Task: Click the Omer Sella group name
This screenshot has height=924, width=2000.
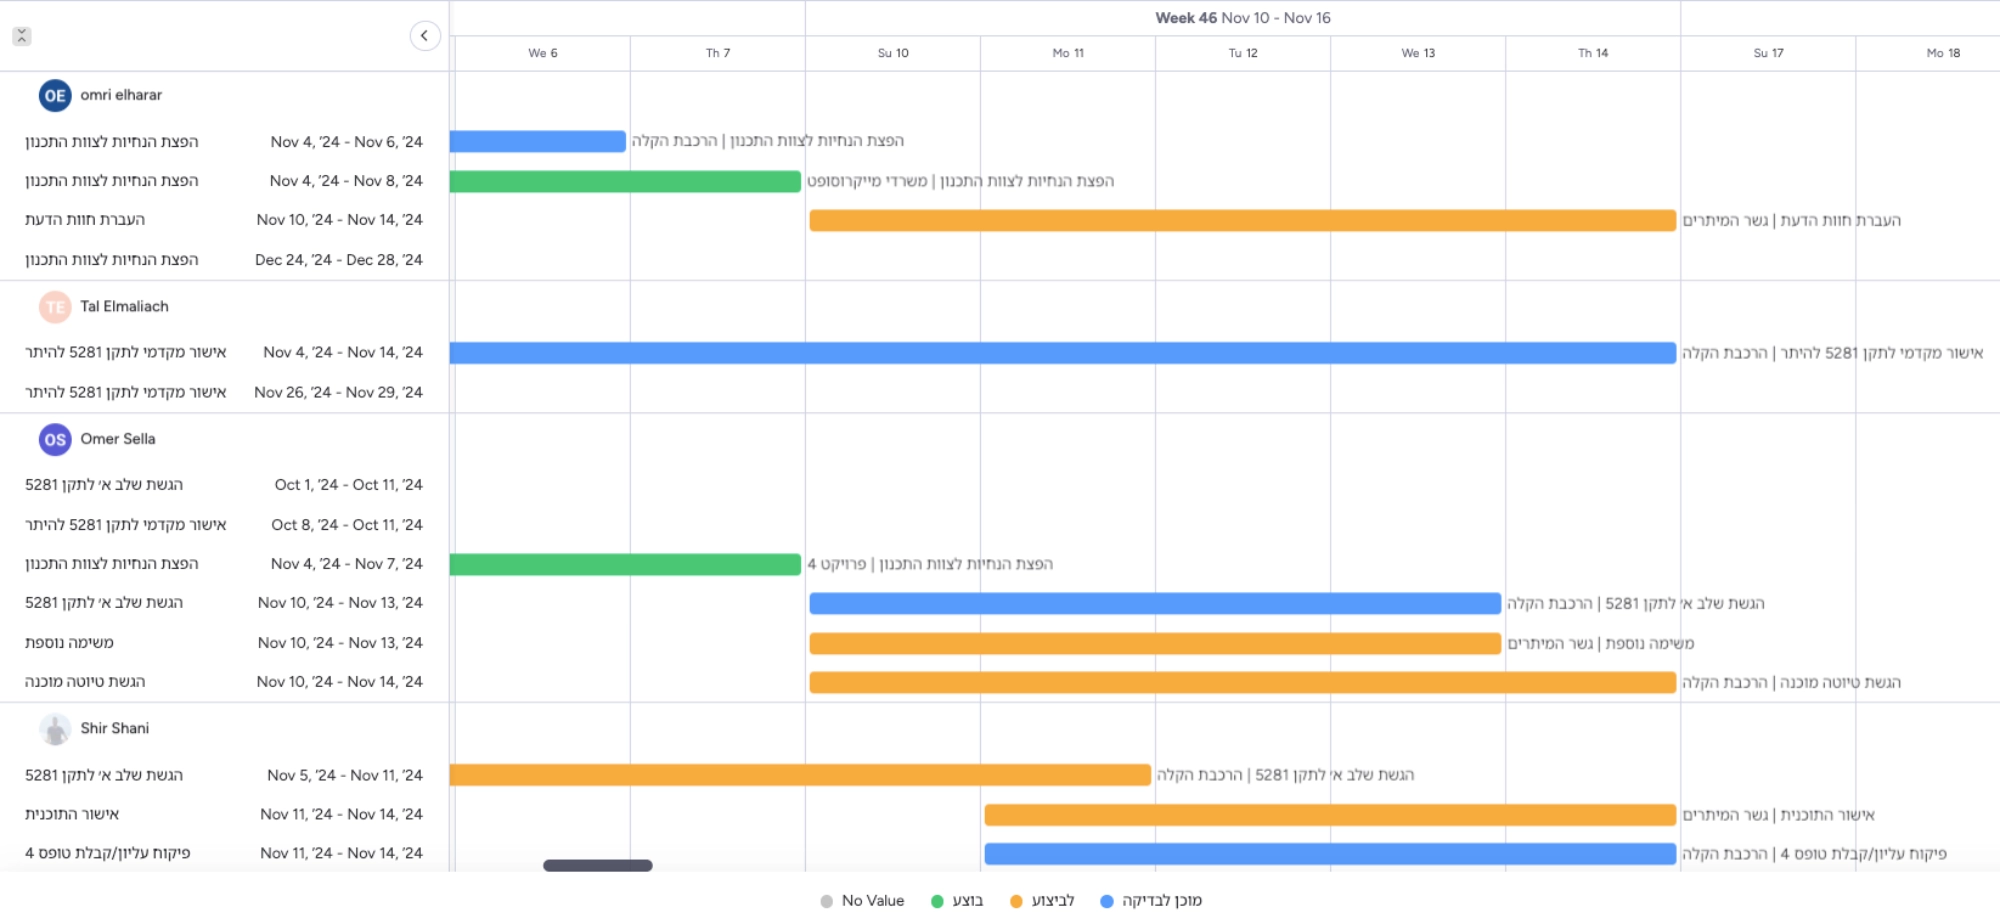Action: click(118, 439)
